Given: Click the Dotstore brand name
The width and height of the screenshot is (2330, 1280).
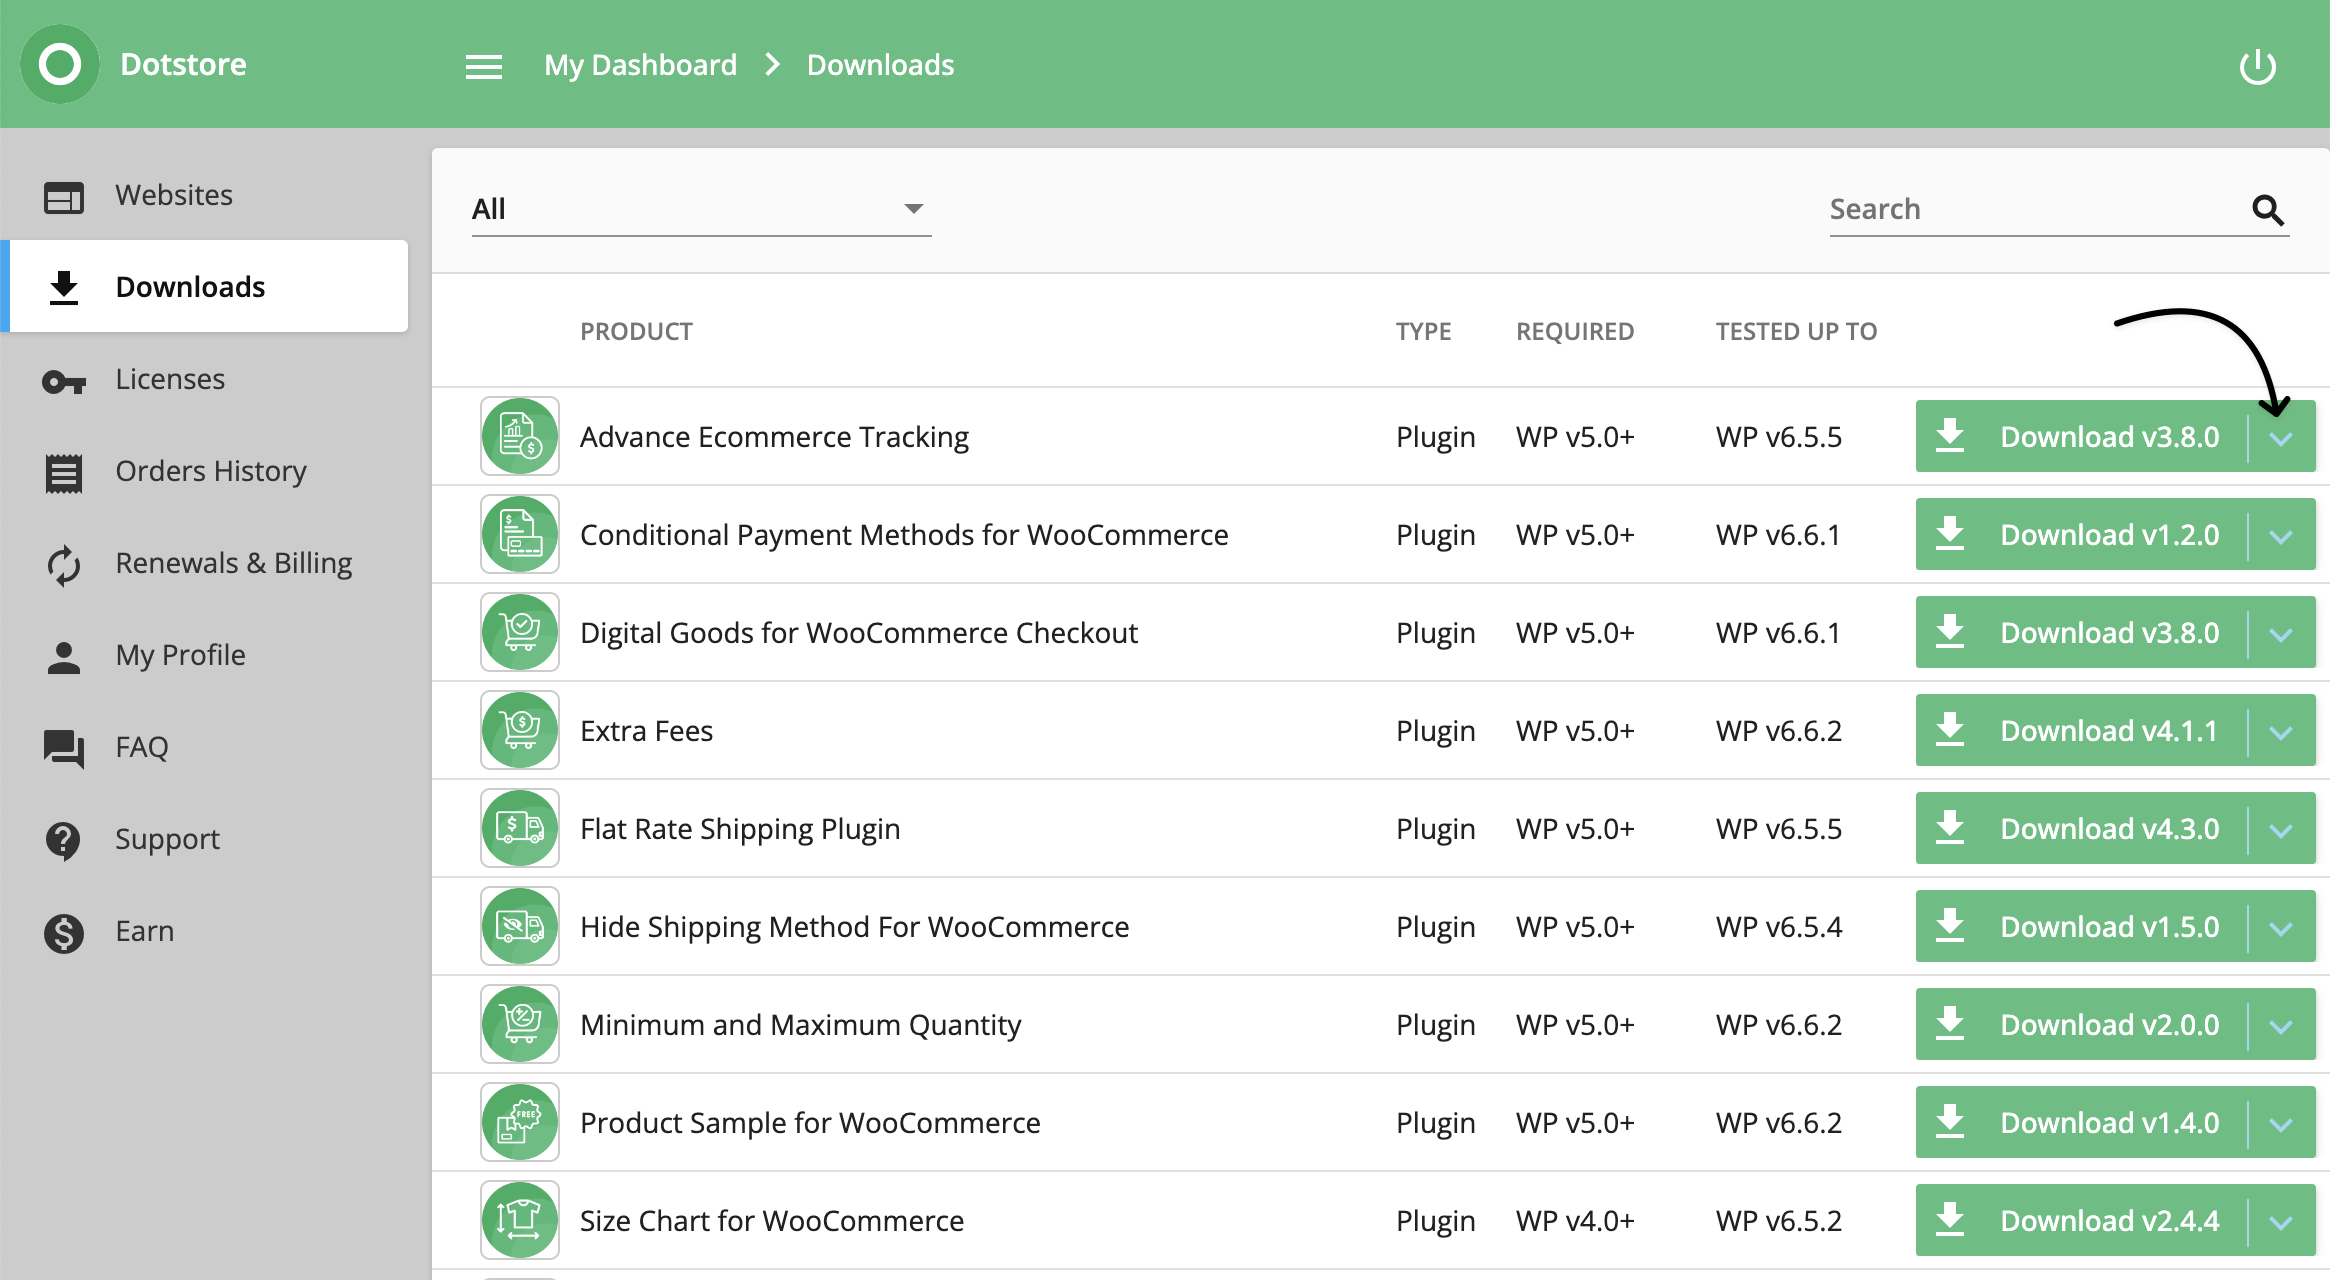Looking at the screenshot, I should 183,64.
